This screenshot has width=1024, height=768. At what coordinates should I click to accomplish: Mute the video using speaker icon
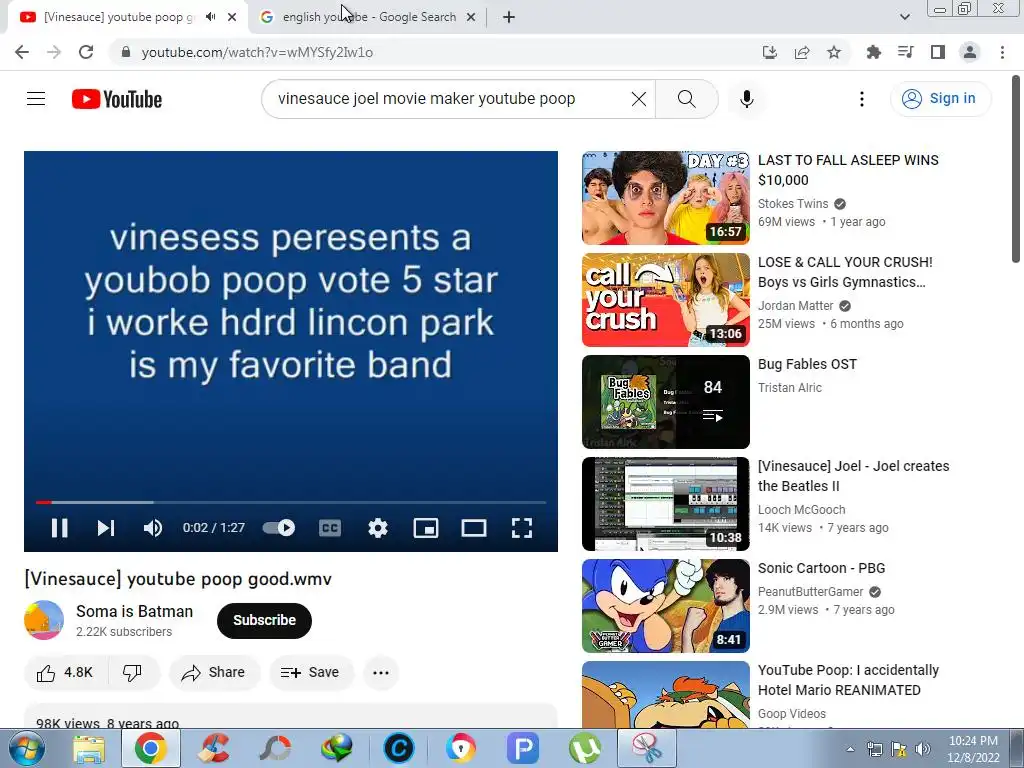tap(153, 528)
